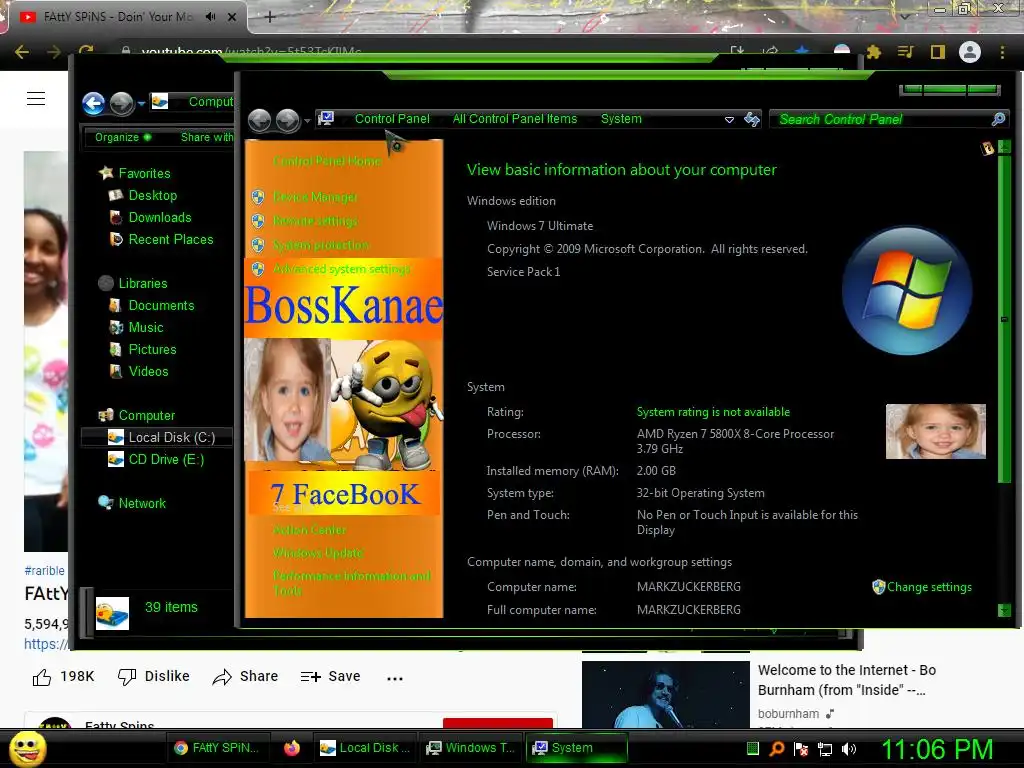
Task: Open the Organize dropdown menu
Action: [123, 137]
